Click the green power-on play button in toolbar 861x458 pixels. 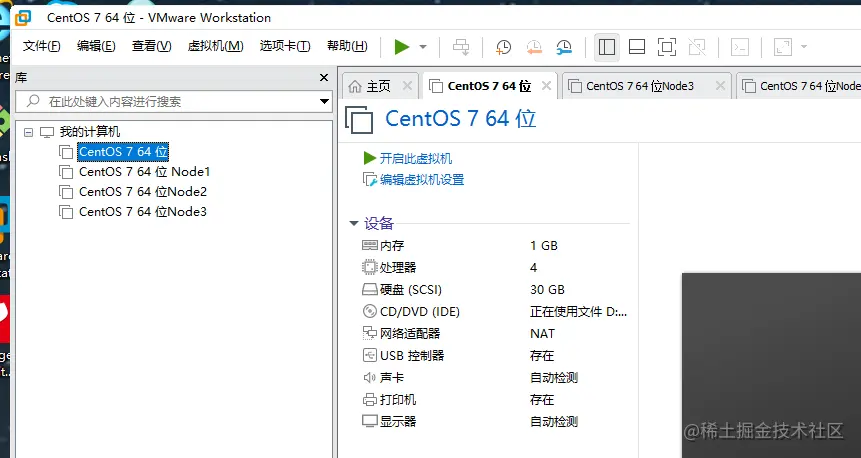(x=402, y=47)
